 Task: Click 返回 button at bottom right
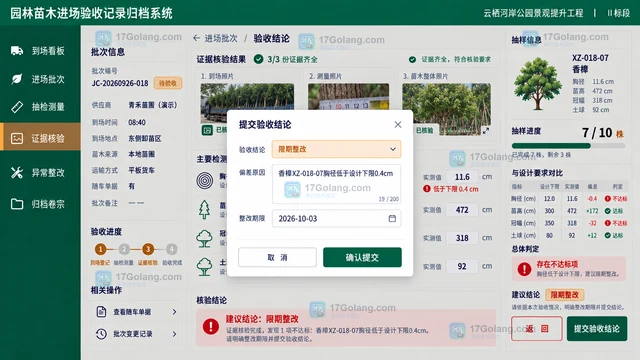tap(537, 329)
